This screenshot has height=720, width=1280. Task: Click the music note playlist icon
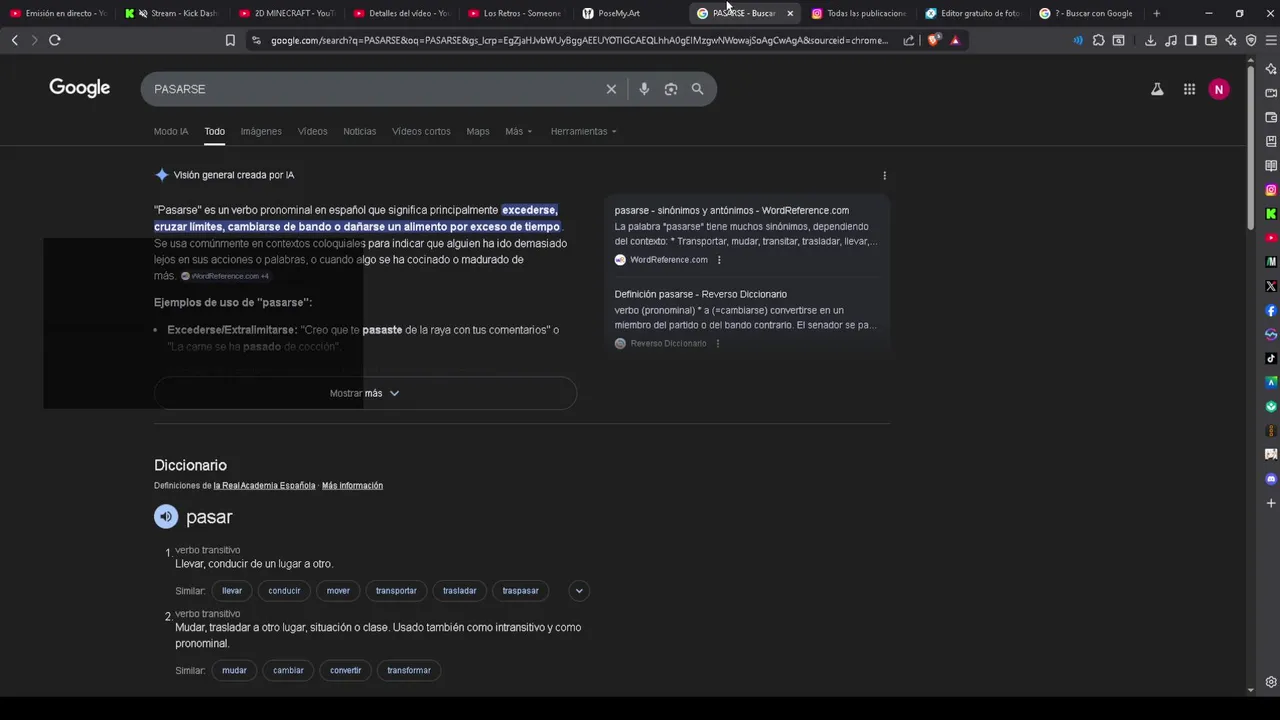tap(1171, 40)
